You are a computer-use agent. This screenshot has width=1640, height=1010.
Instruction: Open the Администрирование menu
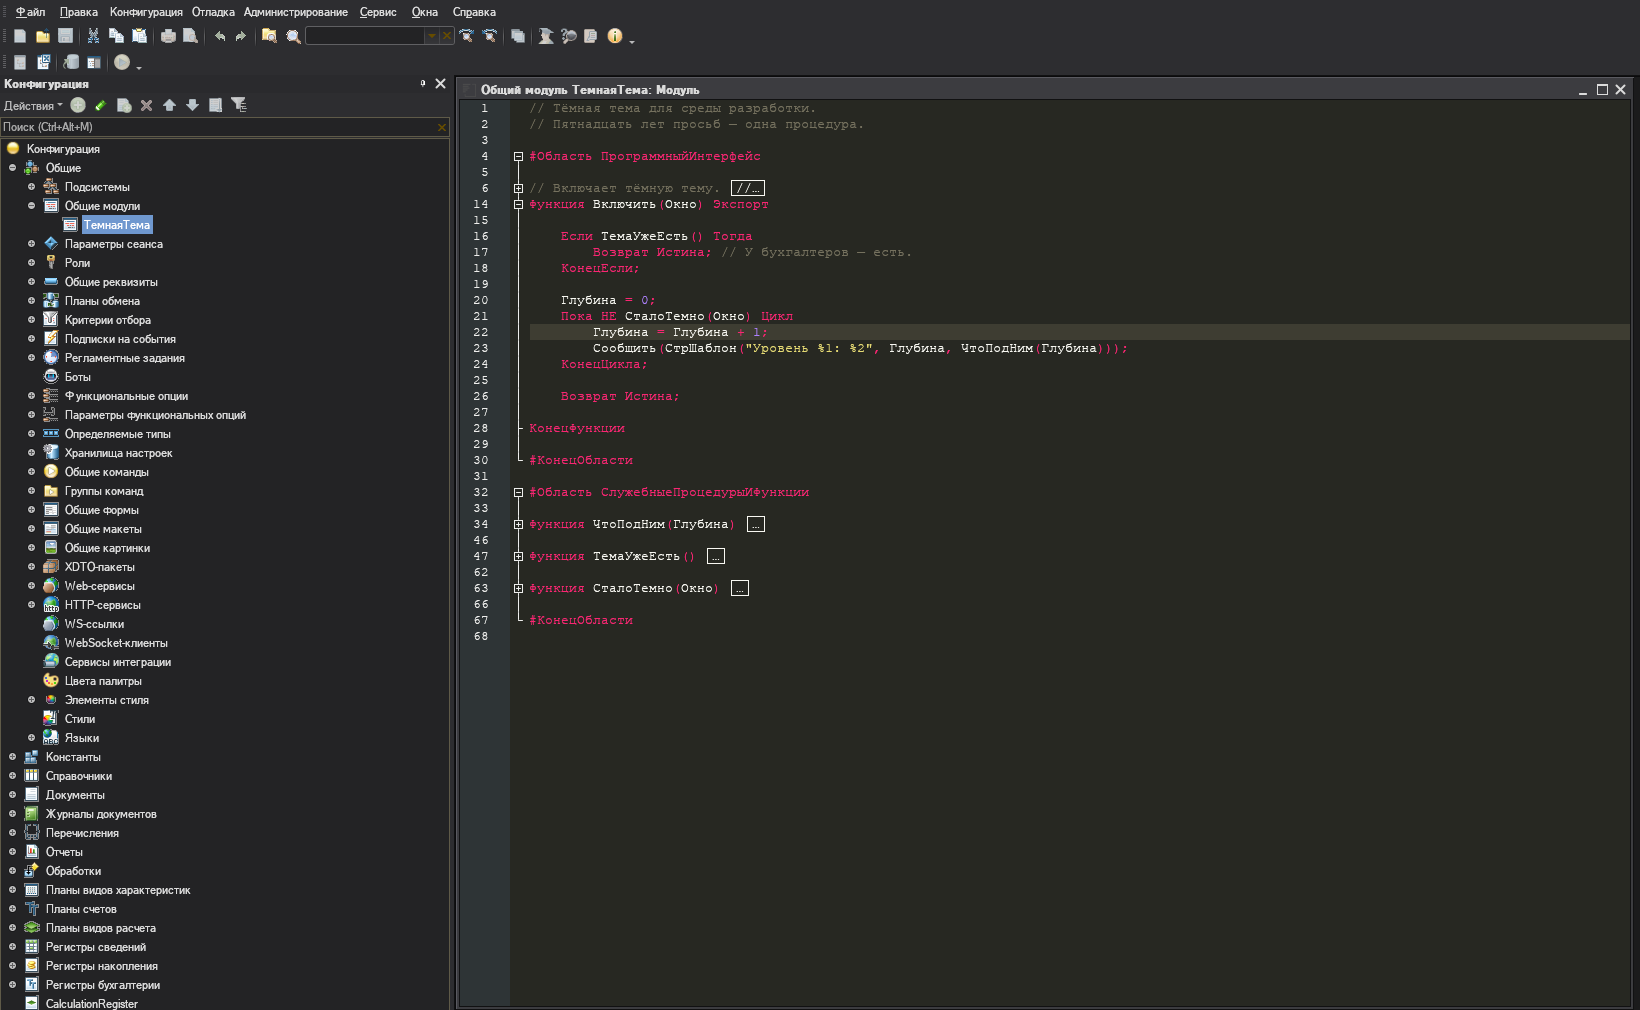pyautogui.click(x=296, y=12)
